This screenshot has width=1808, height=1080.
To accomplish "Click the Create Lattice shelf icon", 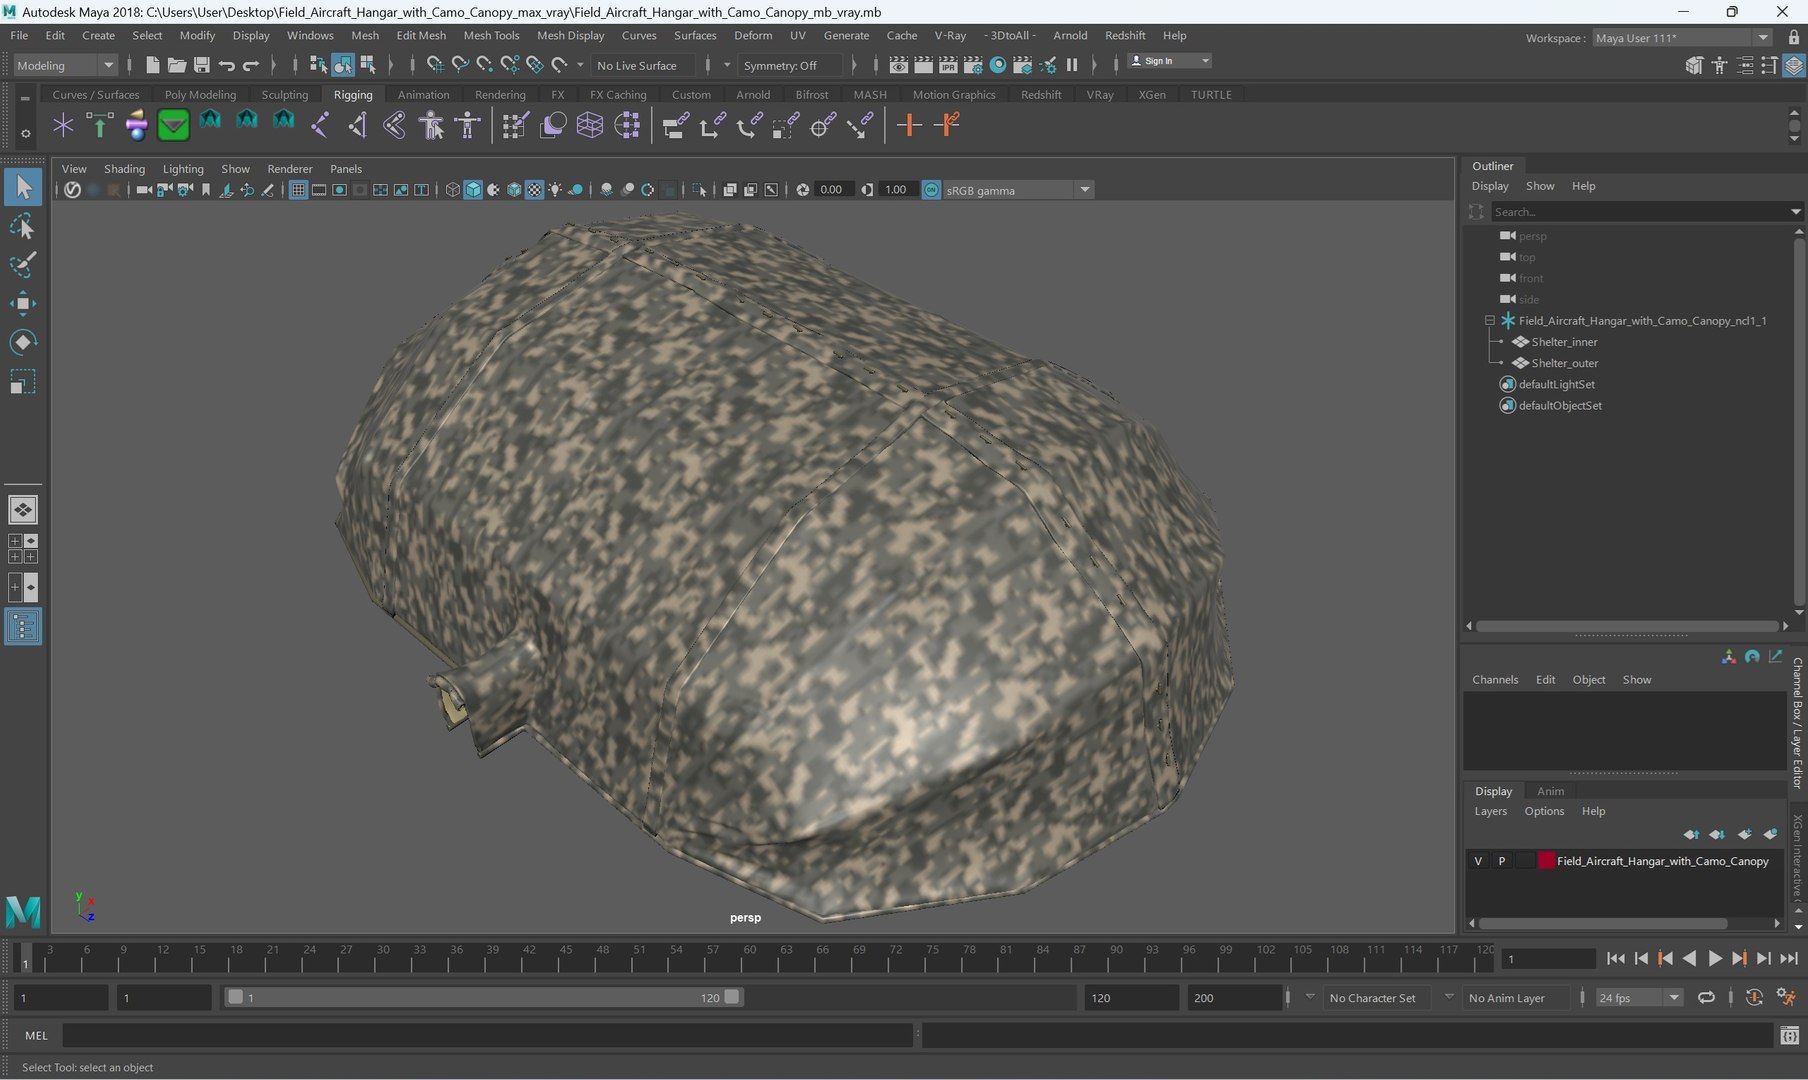I will coord(589,125).
